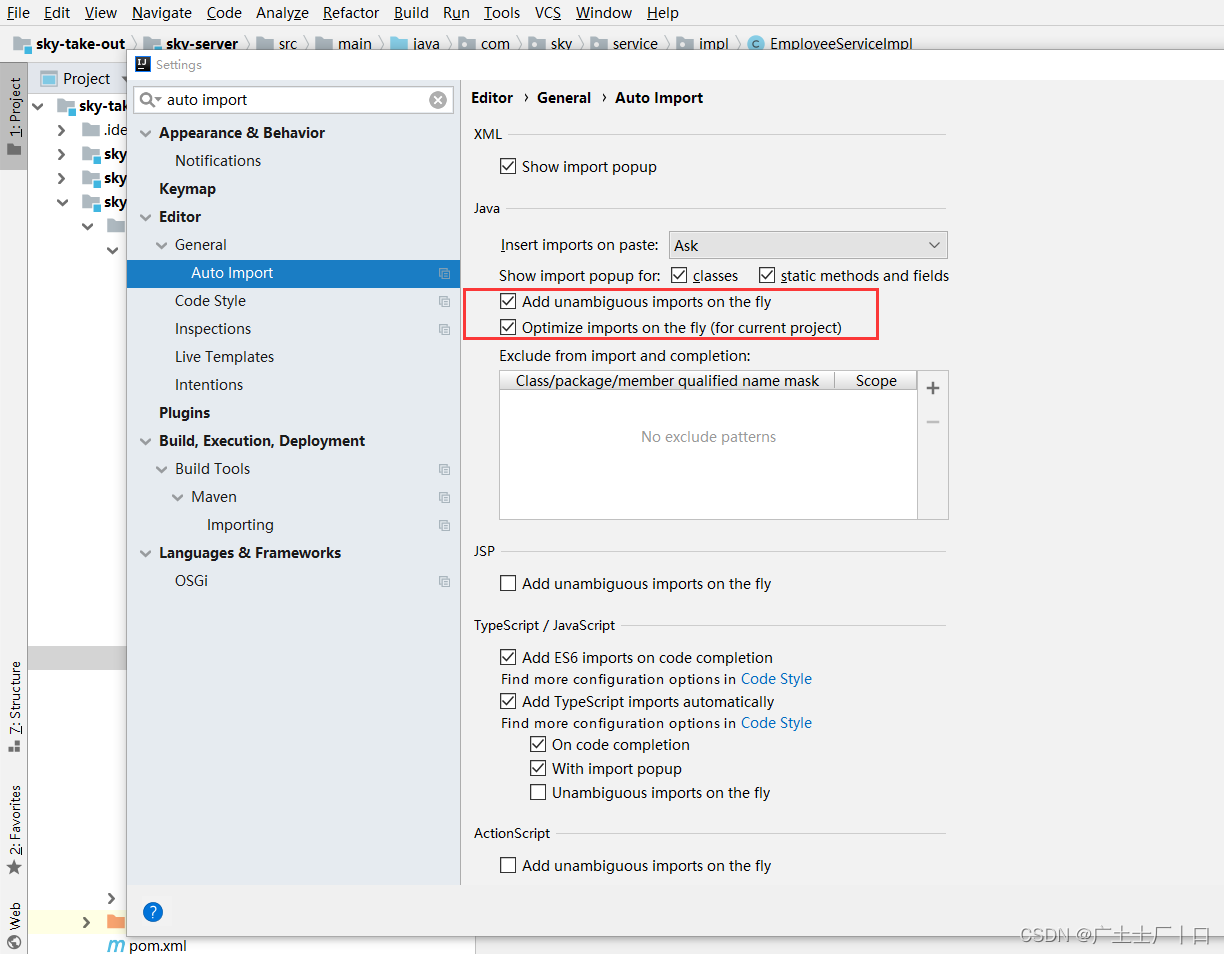Open the VCS menu
The width and height of the screenshot is (1224, 954).
(x=548, y=13)
